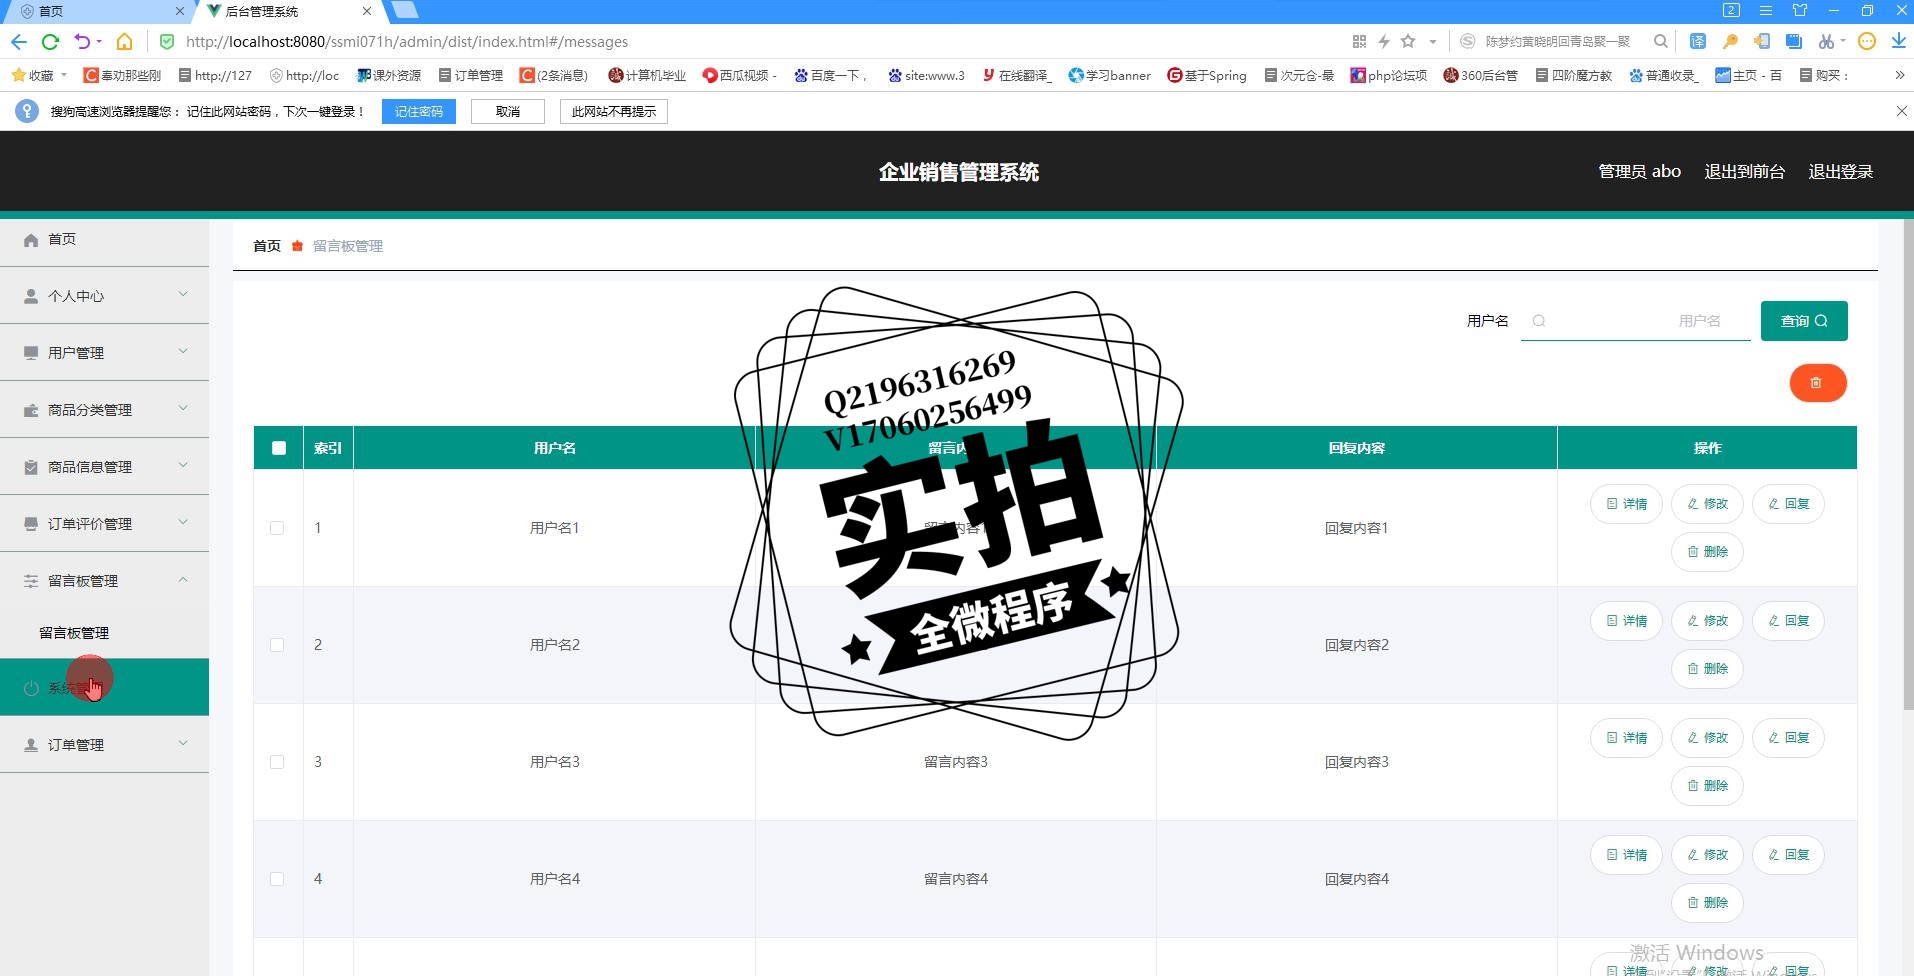Click the scissors screenshot tool icon
Screen dimensions: 1914x976
(1827, 42)
